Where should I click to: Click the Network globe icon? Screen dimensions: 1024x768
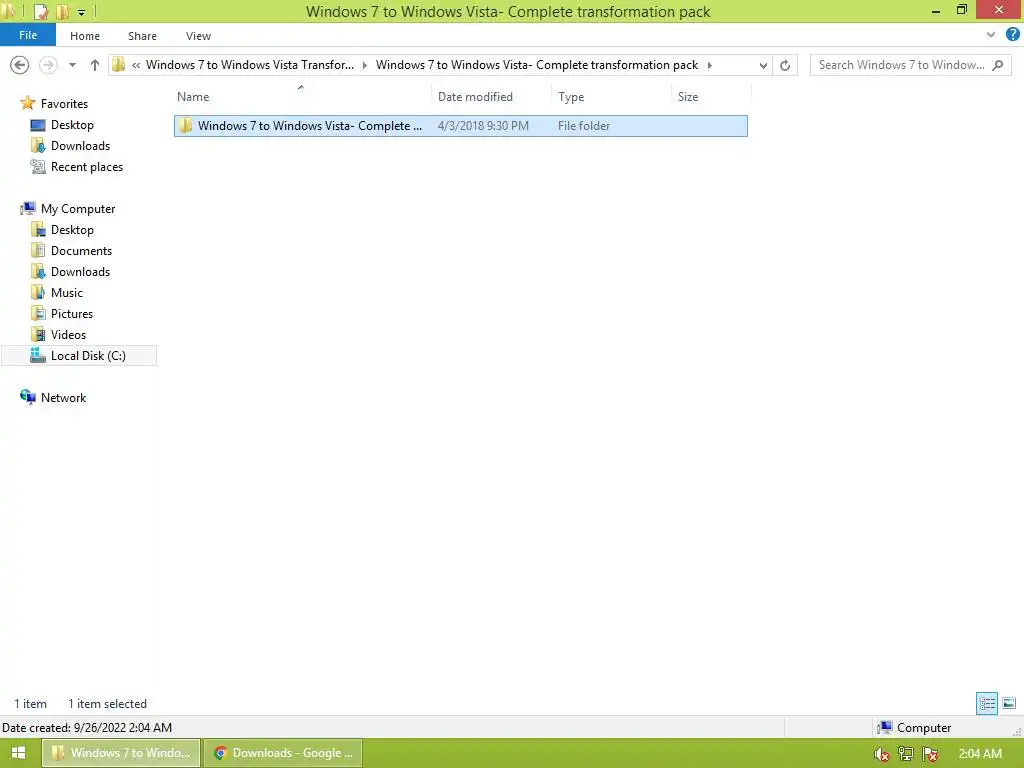point(27,397)
